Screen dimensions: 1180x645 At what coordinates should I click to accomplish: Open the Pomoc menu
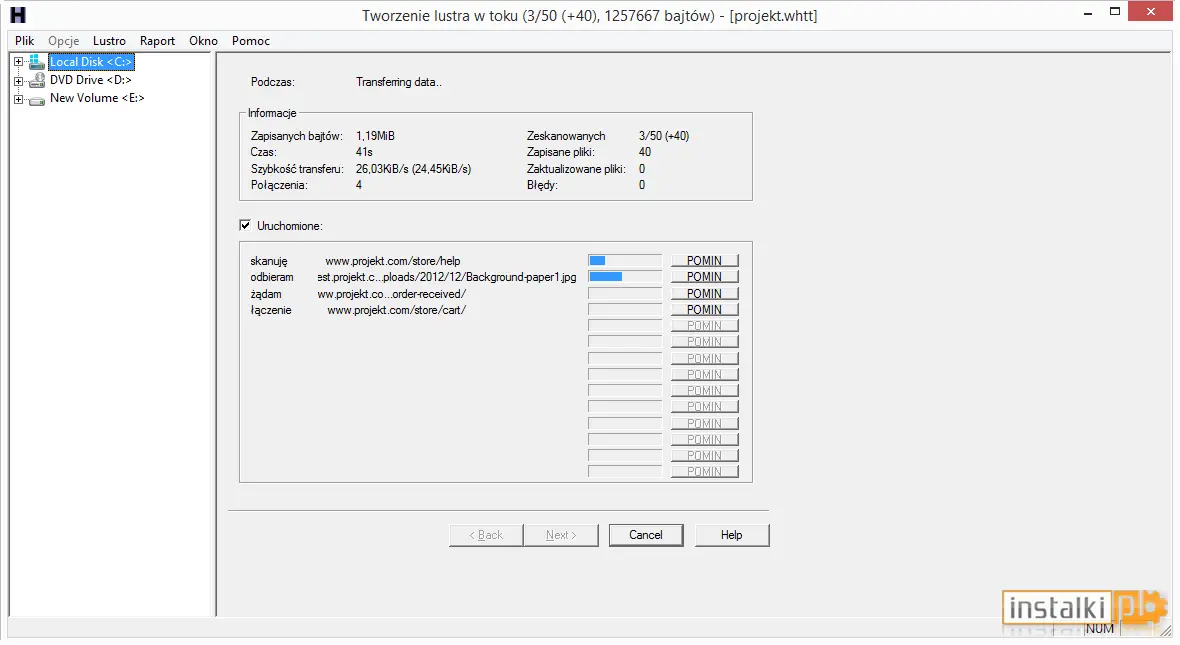[x=251, y=41]
